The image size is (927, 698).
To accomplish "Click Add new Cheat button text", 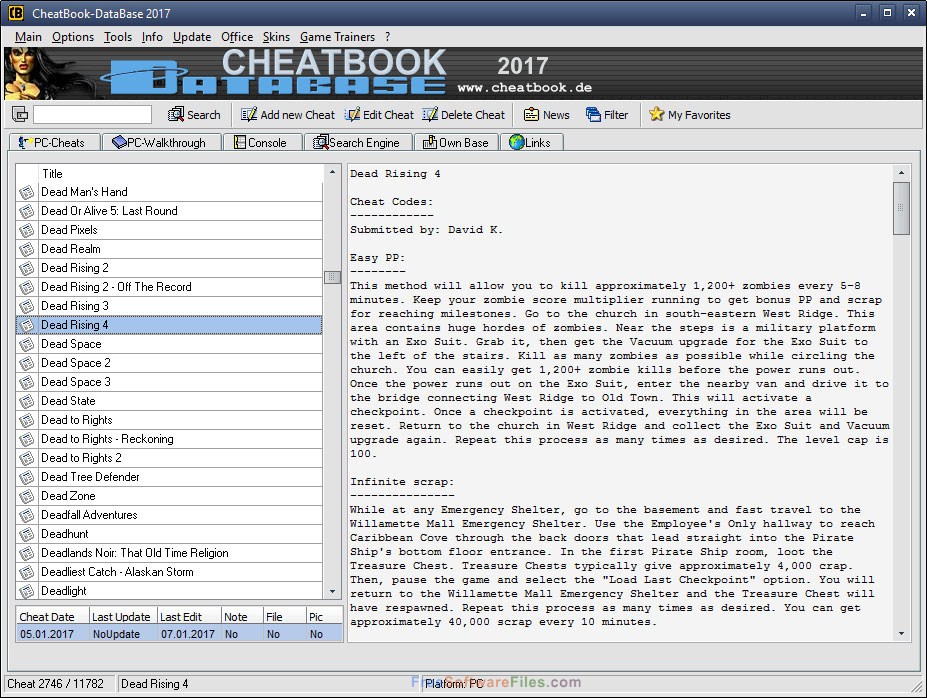I will [297, 115].
